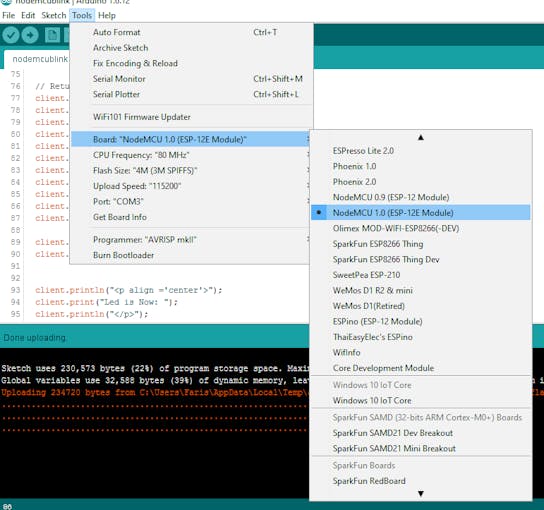Click the scroll-down triangle in boards list
Screen dimensions: 544x510
[x=420, y=493]
